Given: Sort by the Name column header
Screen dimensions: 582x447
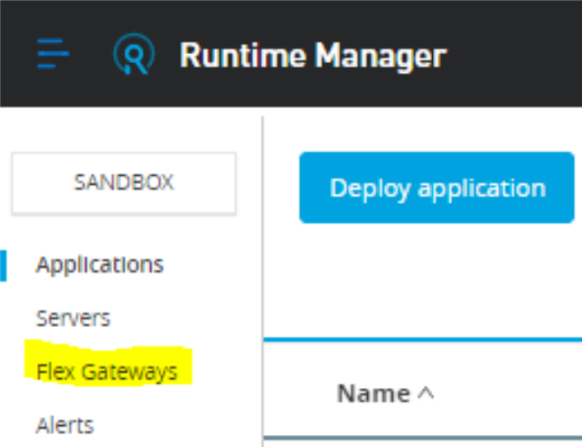Looking at the screenshot, I should pyautogui.click(x=373, y=393).
